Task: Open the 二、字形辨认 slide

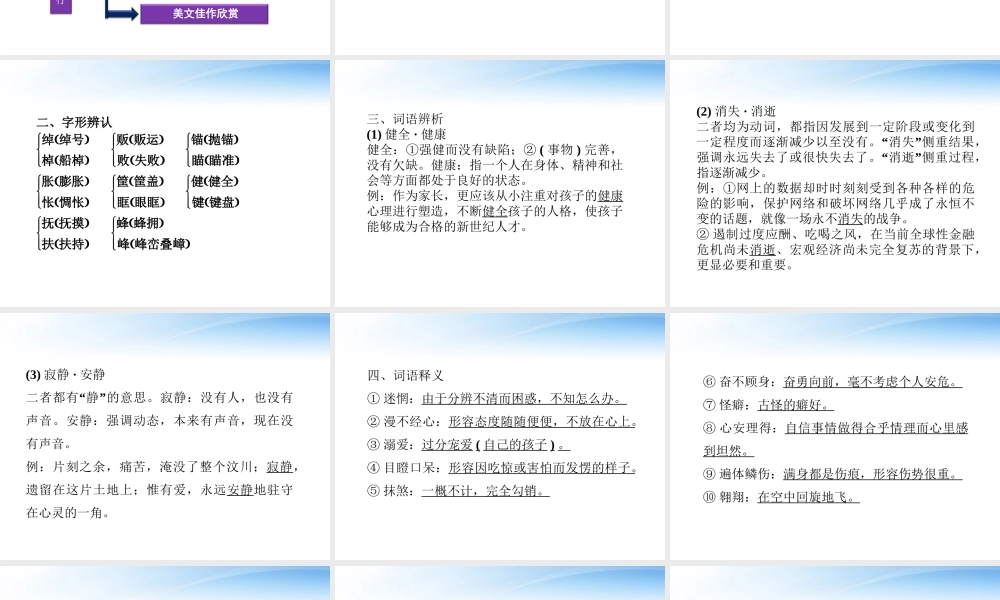Action: tap(165, 183)
